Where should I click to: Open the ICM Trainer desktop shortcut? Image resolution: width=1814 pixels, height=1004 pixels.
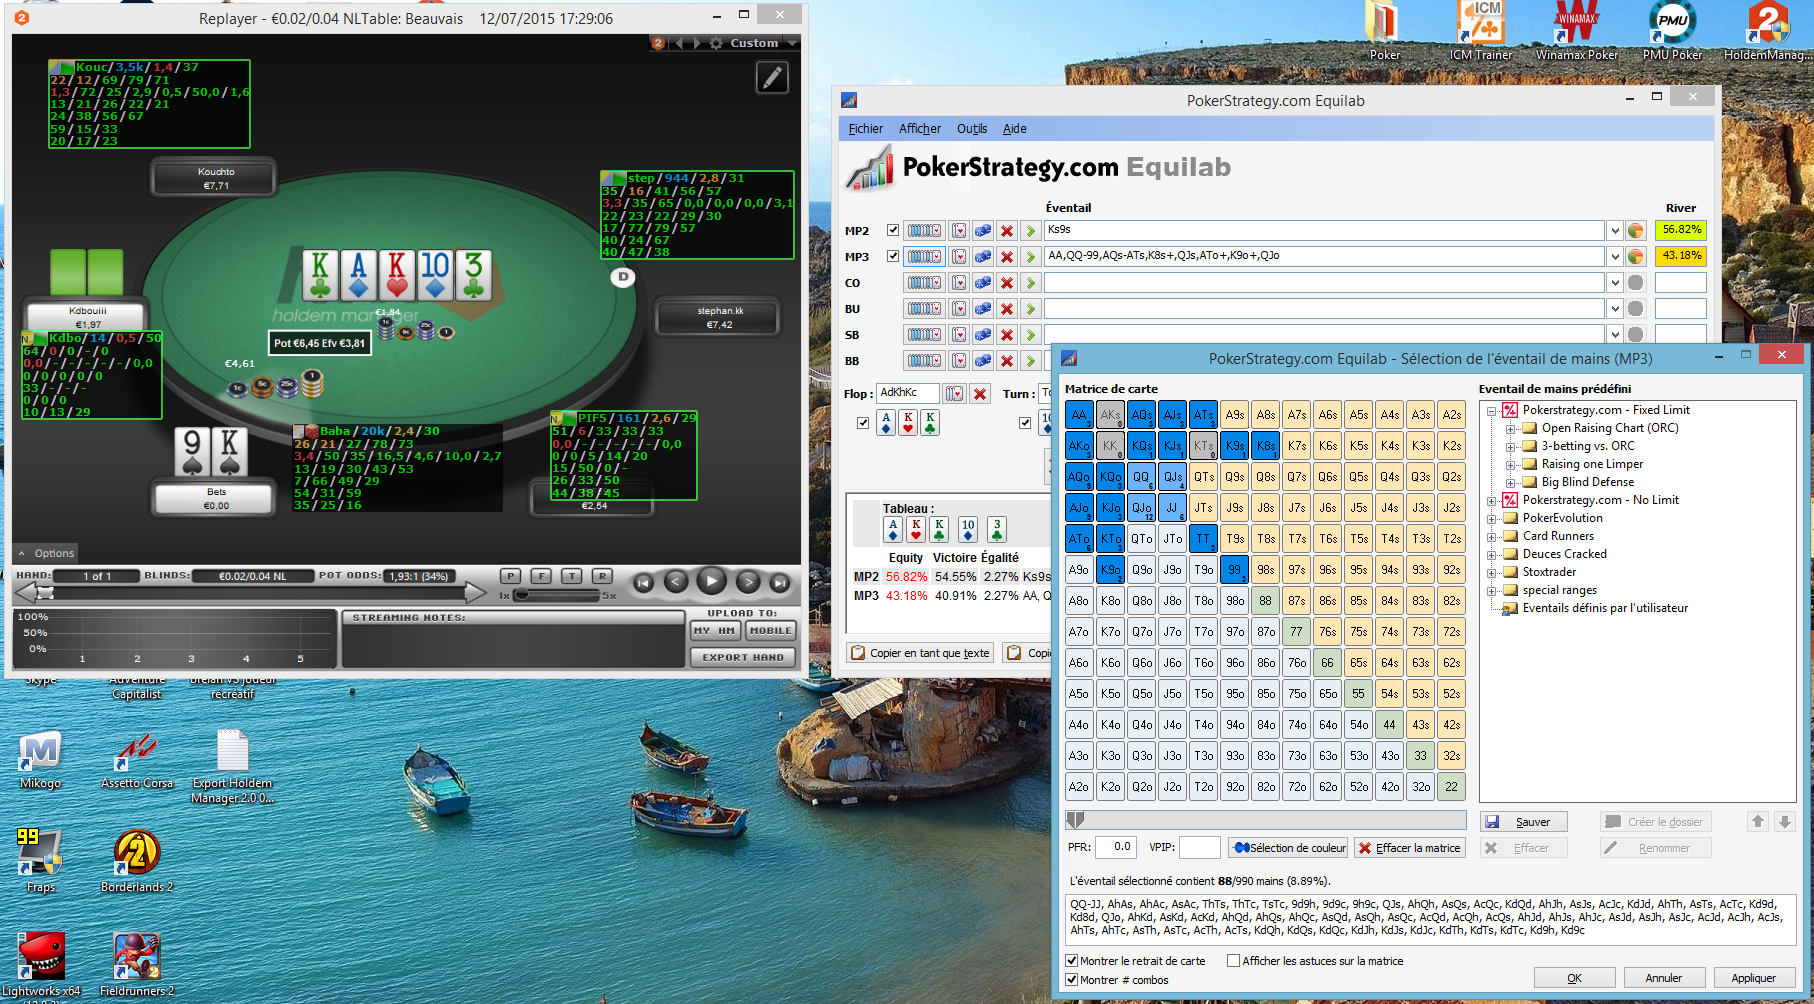tap(1481, 32)
